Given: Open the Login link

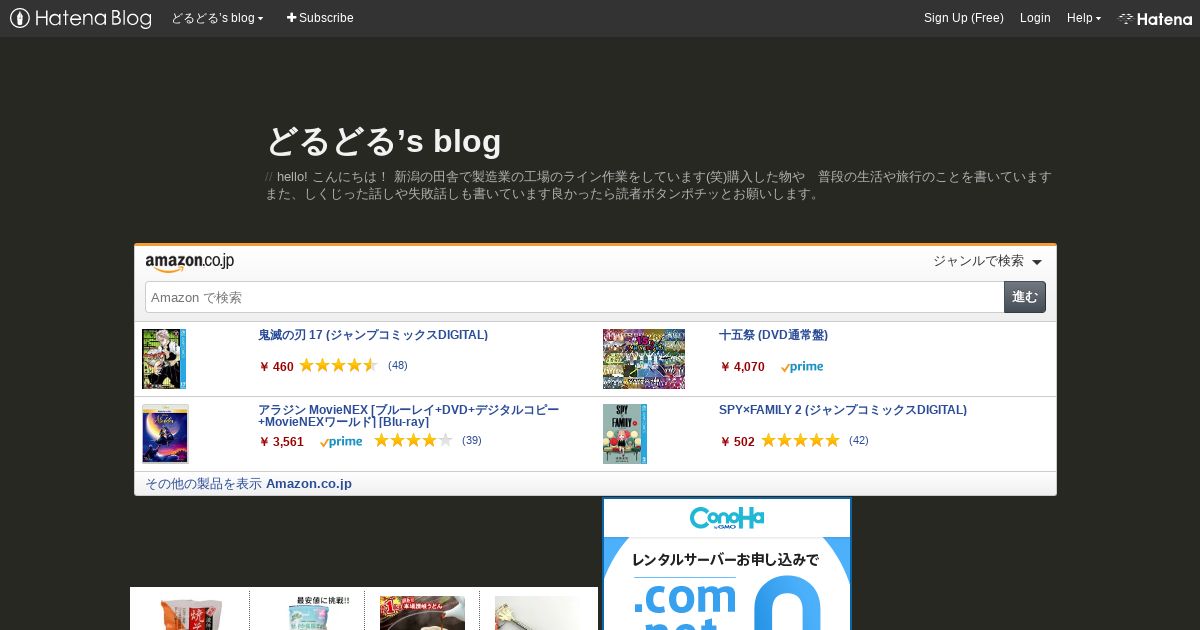Looking at the screenshot, I should pos(1035,18).
